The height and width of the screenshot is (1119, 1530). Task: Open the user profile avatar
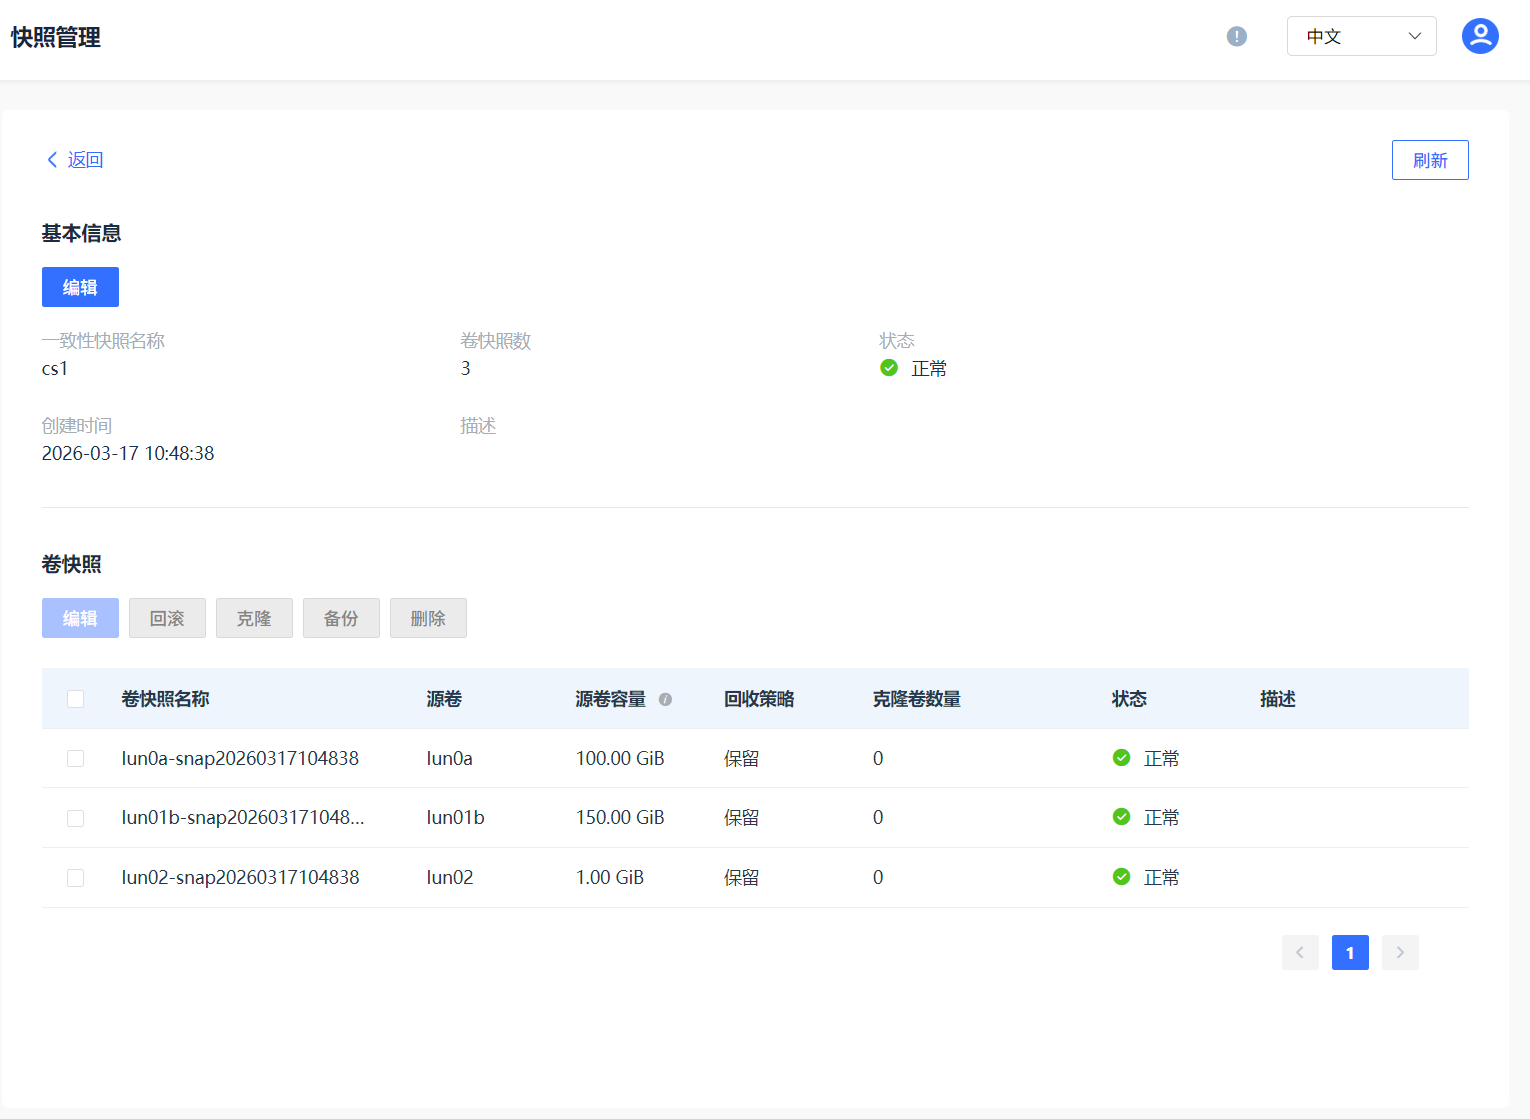pyautogui.click(x=1480, y=36)
